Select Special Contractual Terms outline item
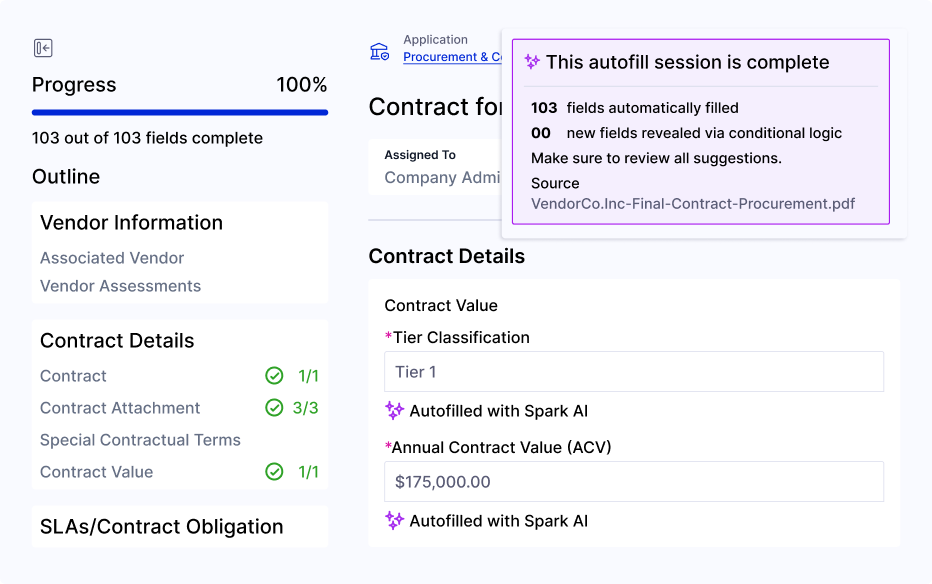Screen dimensions: 932x584 click(140, 440)
